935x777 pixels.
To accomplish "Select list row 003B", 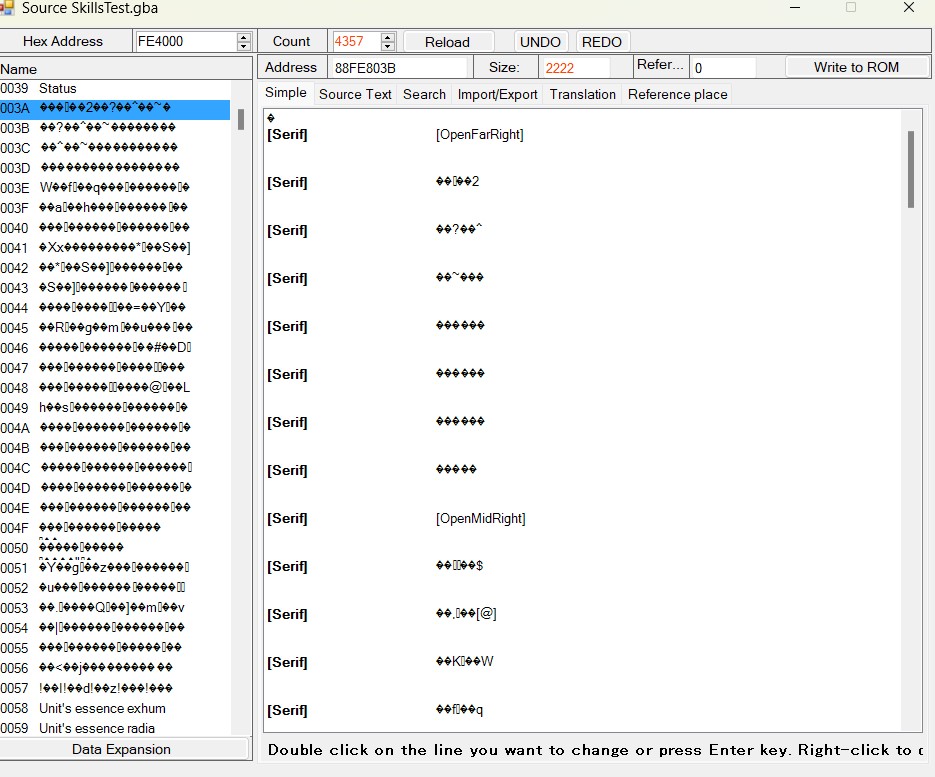I will [x=115, y=128].
